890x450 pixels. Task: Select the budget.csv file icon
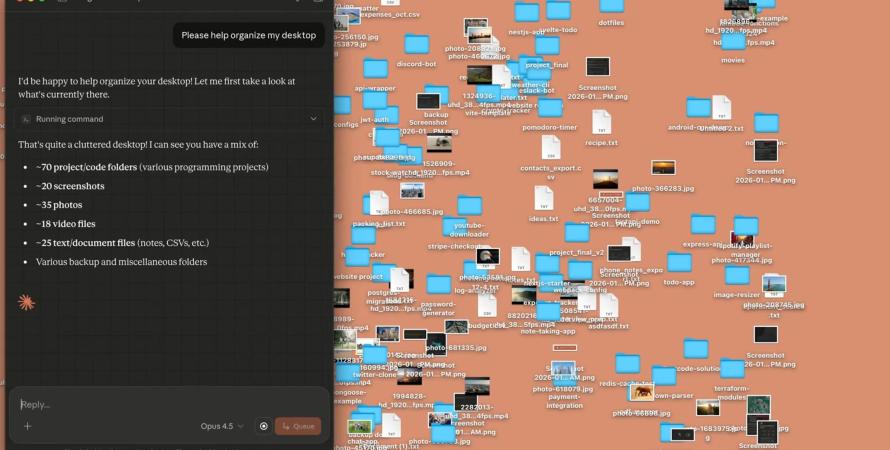[487, 305]
